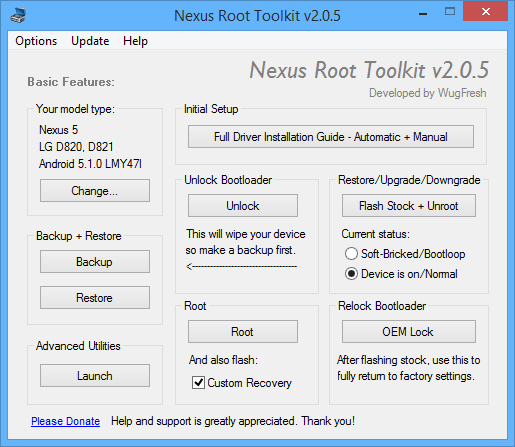Viewport: 515px width, 447px height.
Task: Click Change... to pick model type
Action: click(x=95, y=191)
